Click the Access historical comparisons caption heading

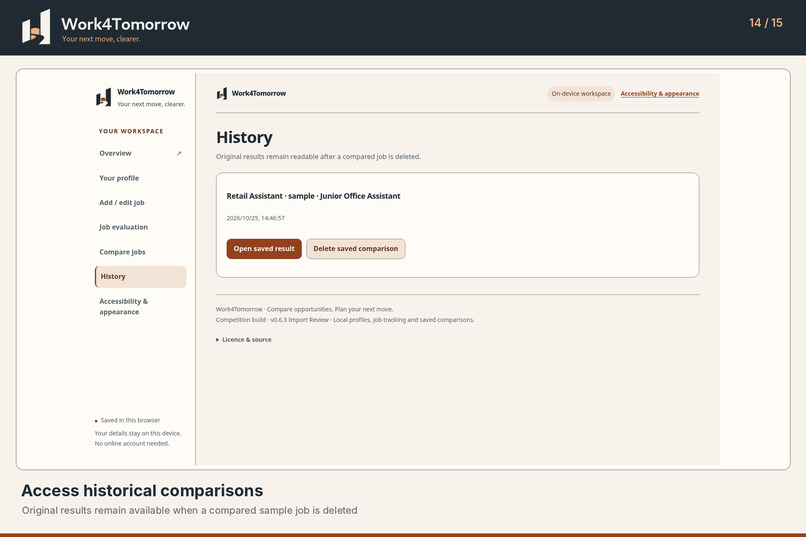(x=142, y=491)
